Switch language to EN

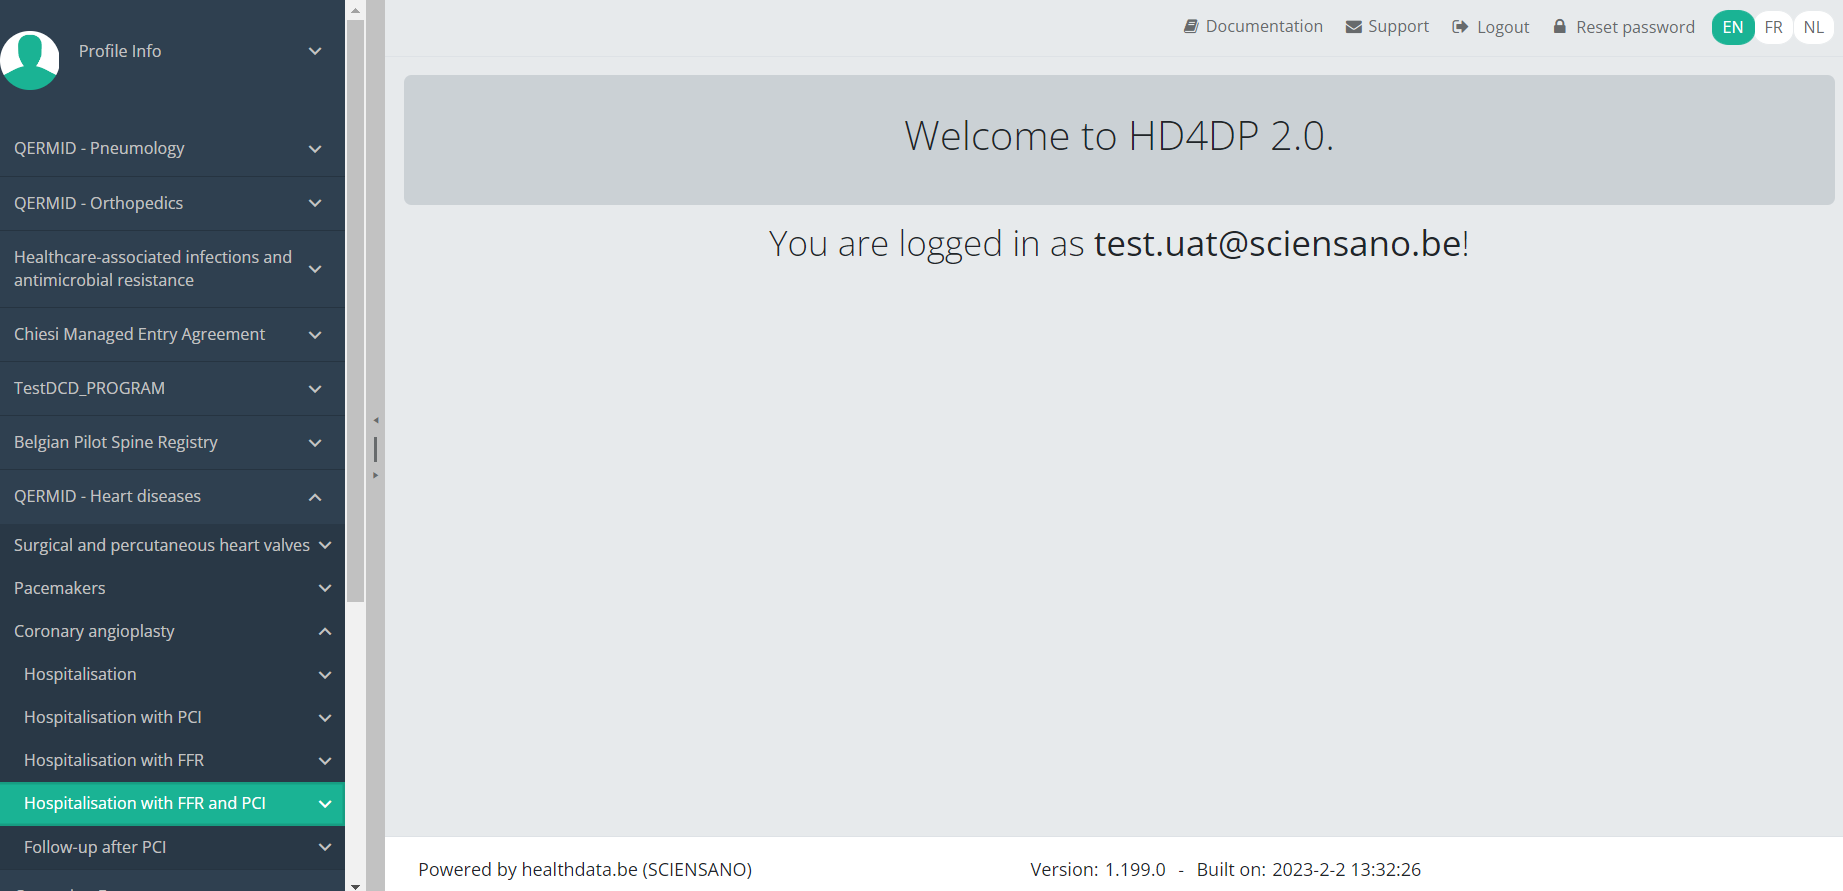click(x=1733, y=27)
